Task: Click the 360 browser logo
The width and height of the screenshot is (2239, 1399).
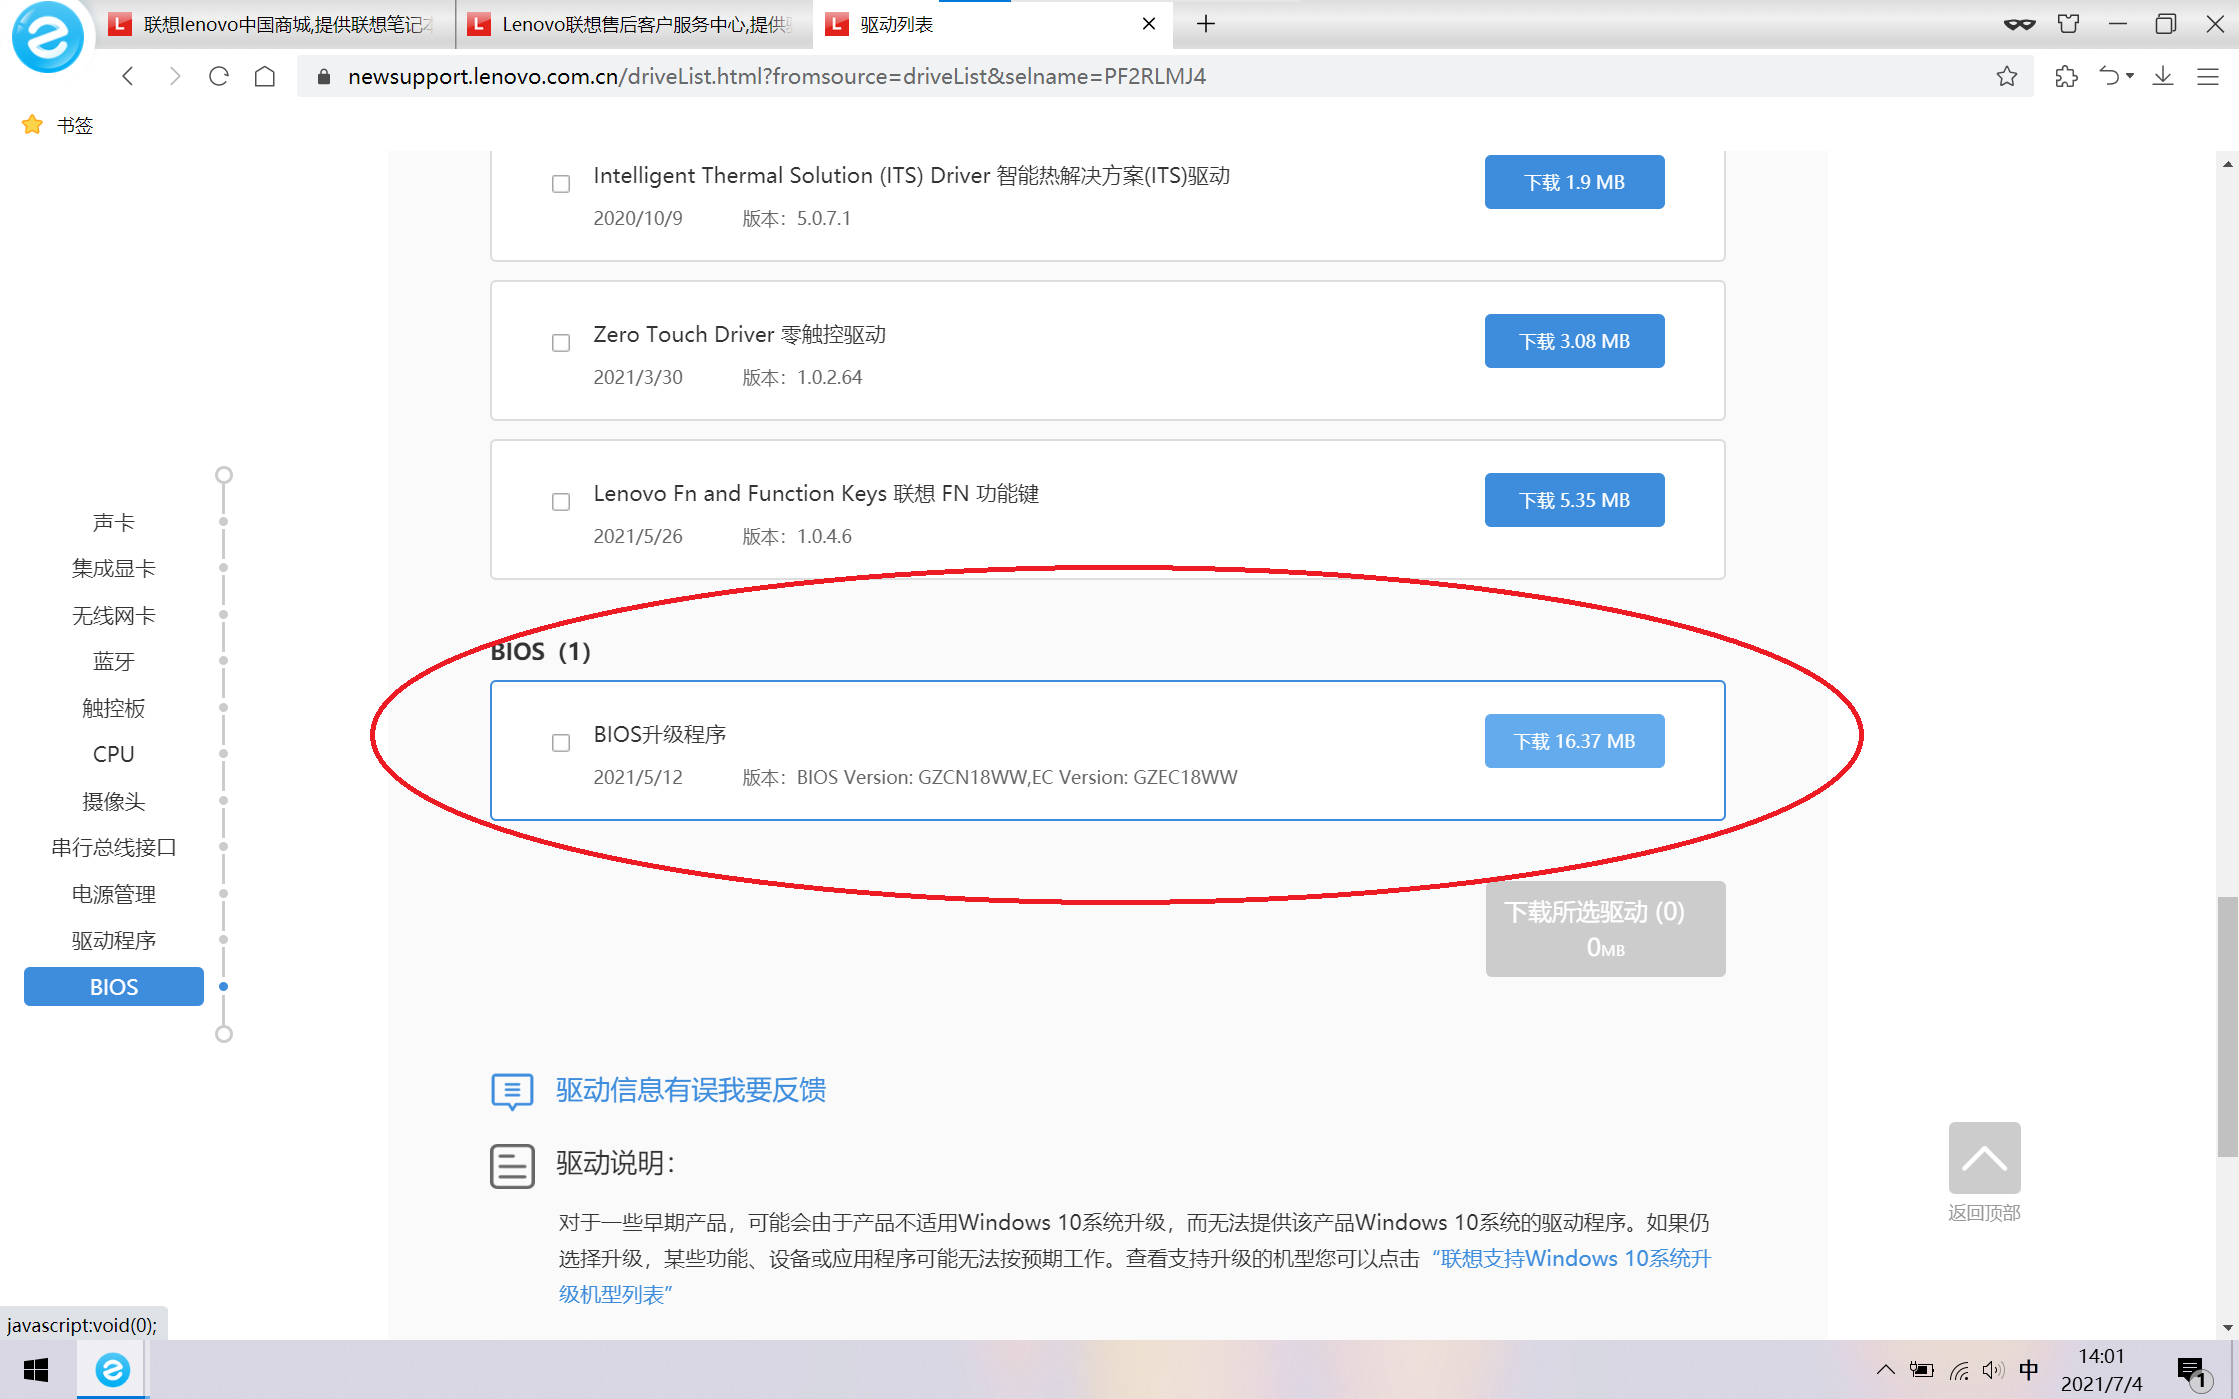Action: pyautogui.click(x=47, y=38)
